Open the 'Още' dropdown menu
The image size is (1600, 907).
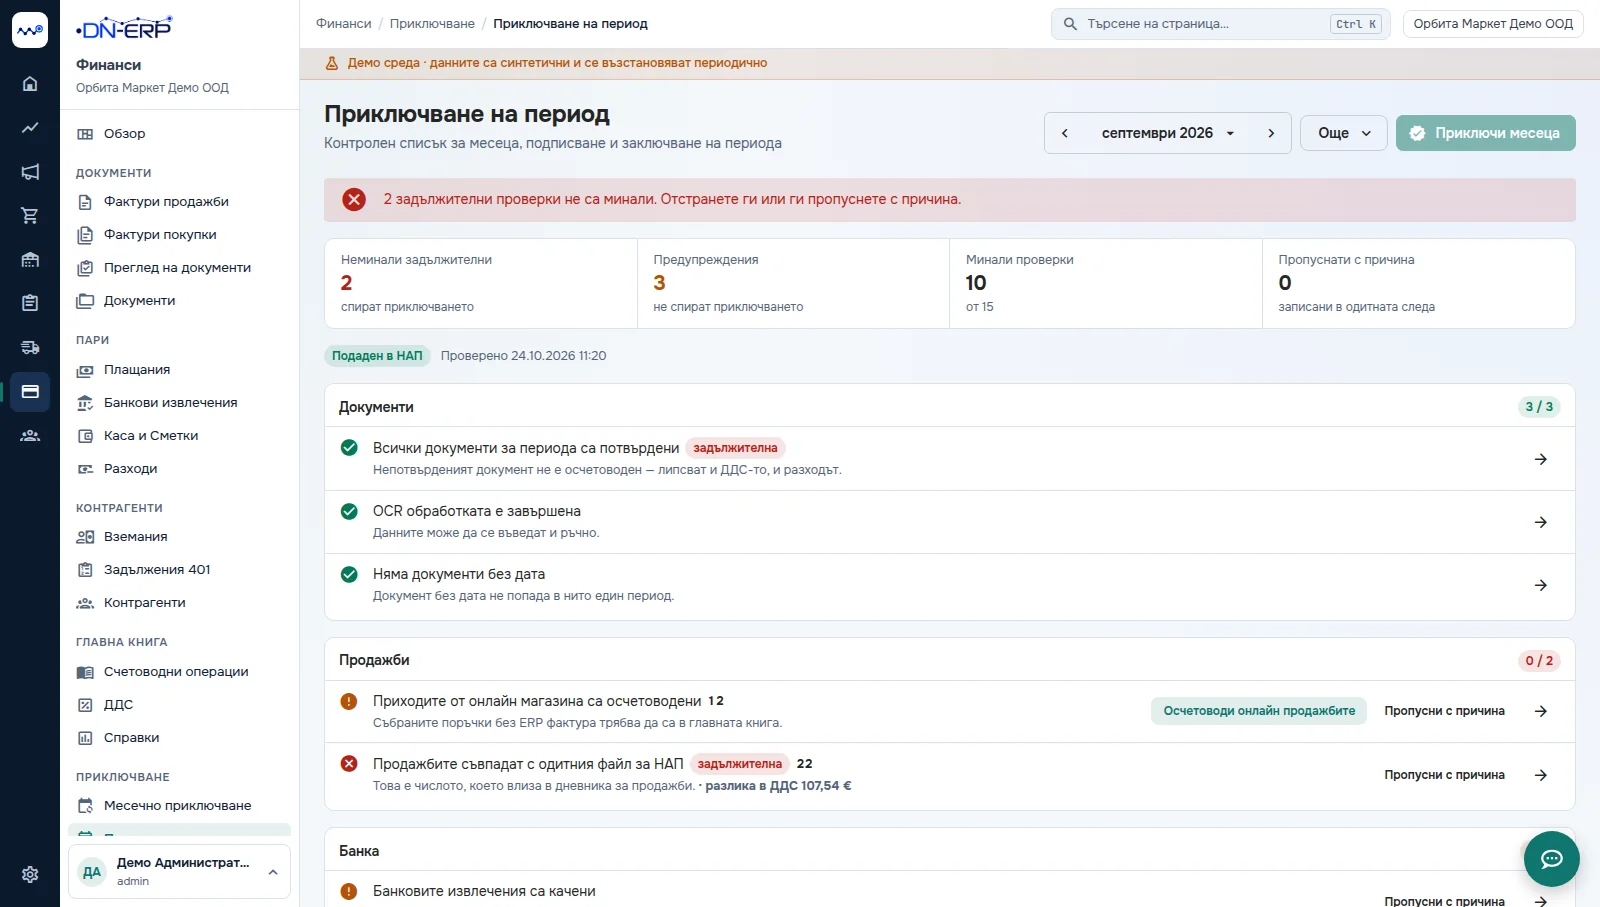click(1343, 133)
